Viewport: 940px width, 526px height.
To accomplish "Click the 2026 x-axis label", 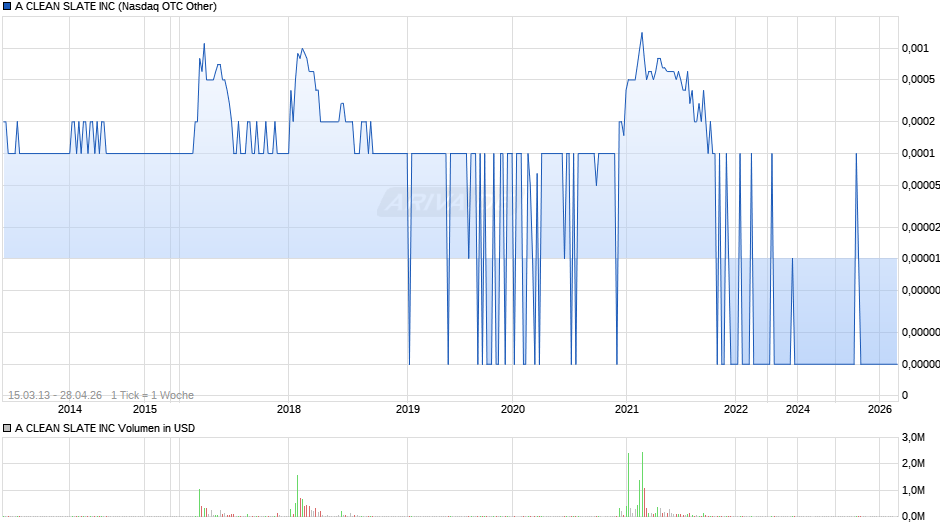I will [x=879, y=409].
